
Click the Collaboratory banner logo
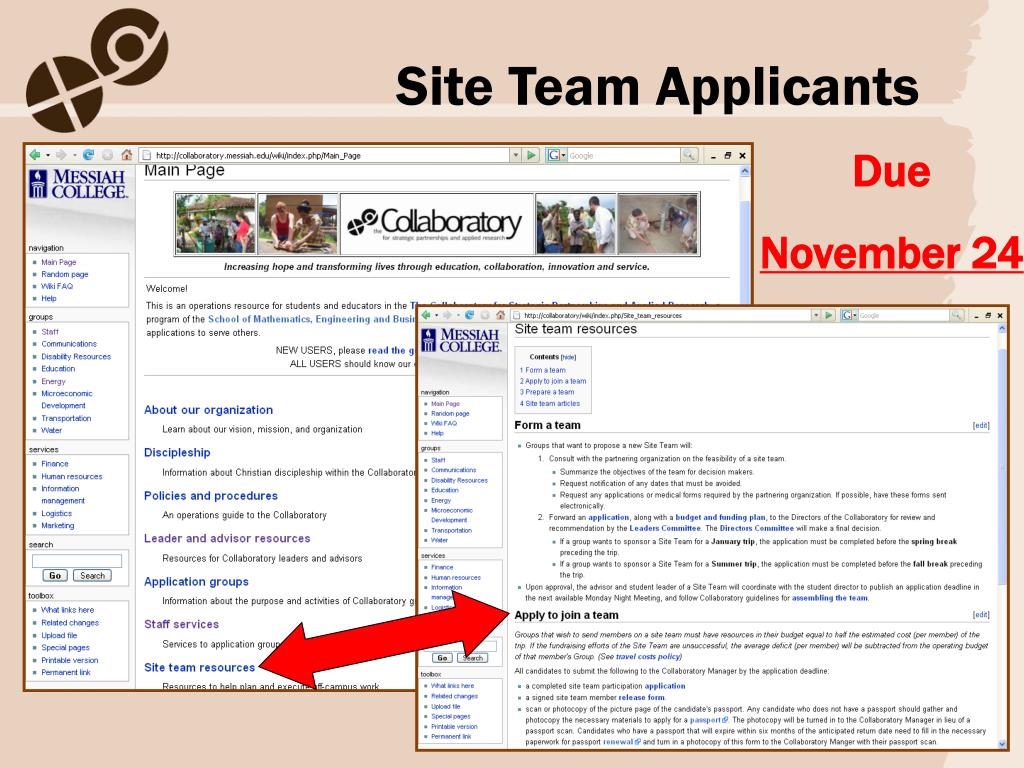point(436,224)
